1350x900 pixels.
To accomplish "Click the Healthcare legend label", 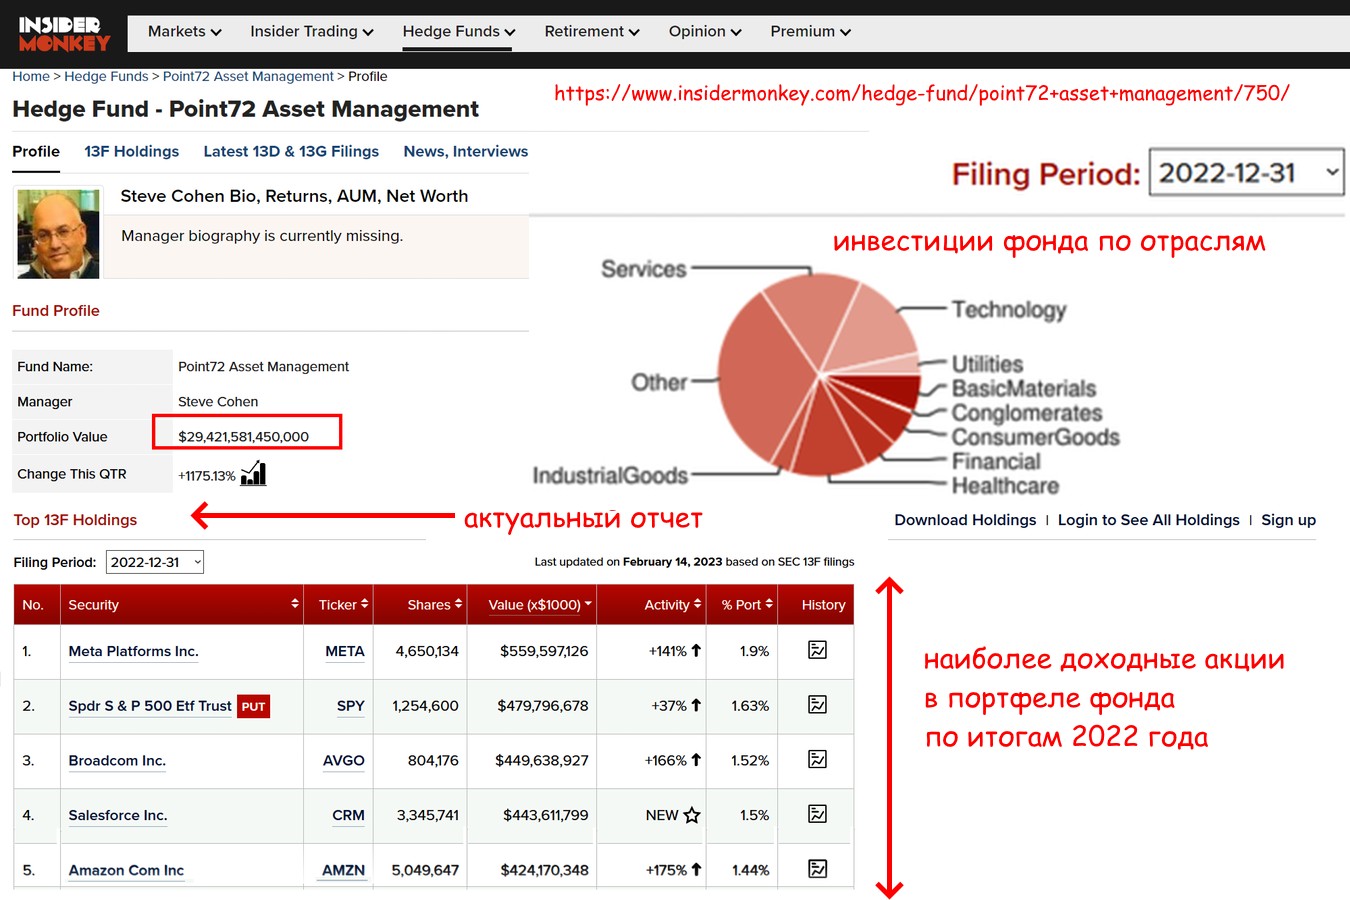I will click(1005, 486).
